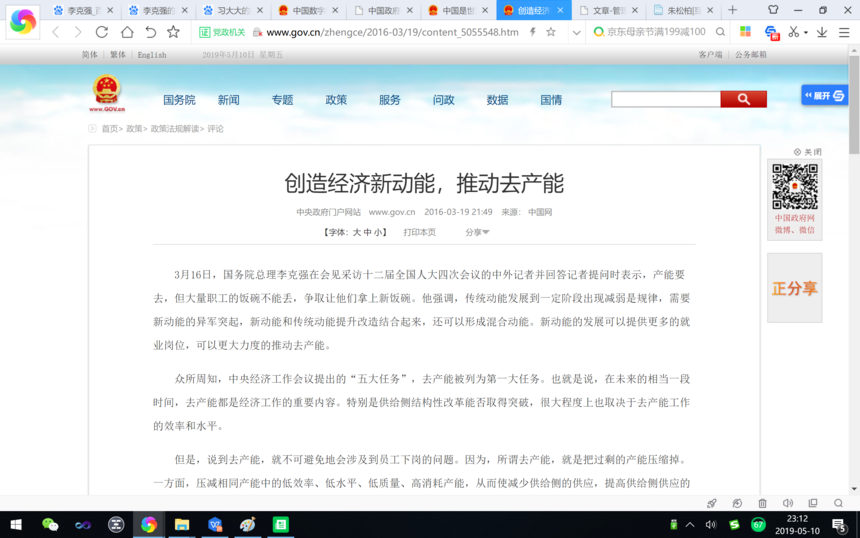The height and width of the screenshot is (538, 860).
Task: Click the browser forward arrow
Action: click(78, 32)
